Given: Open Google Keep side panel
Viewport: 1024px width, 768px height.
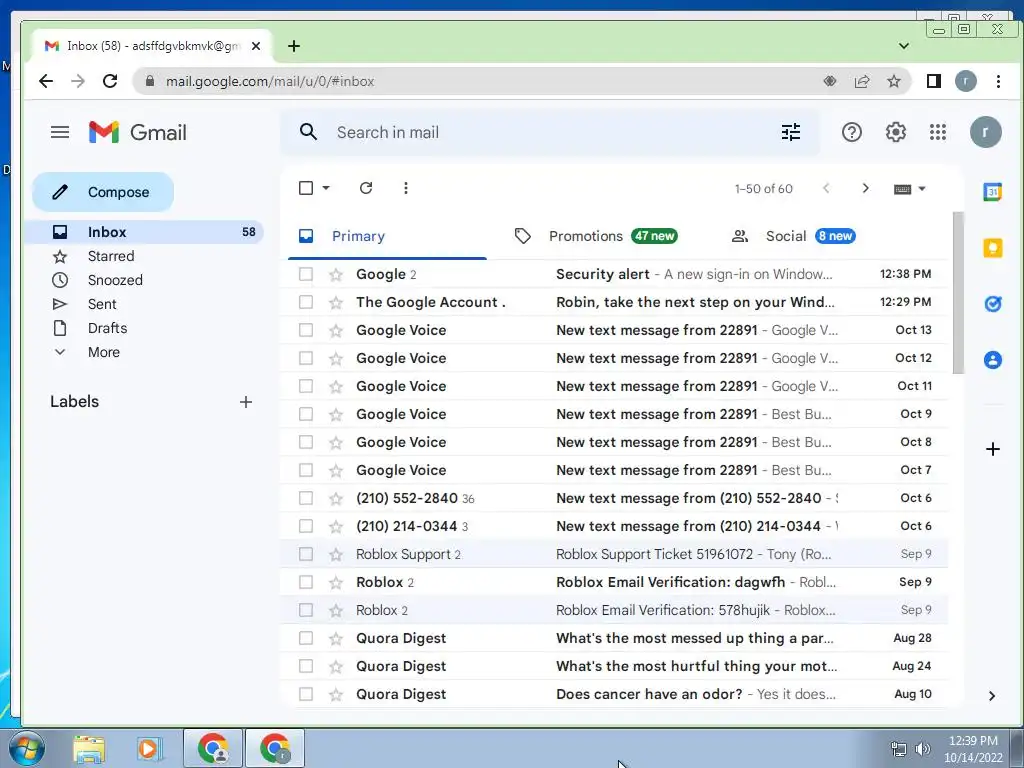Looking at the screenshot, I should pyautogui.click(x=993, y=248).
